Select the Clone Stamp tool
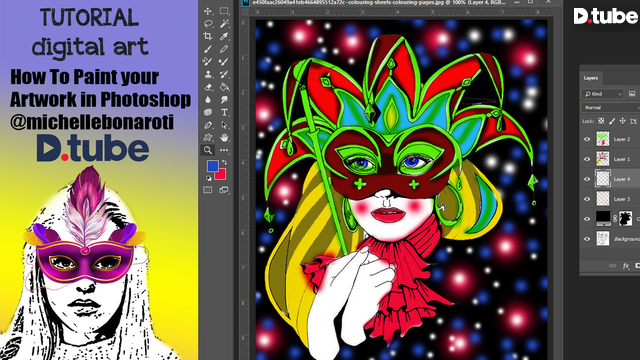 208,74
